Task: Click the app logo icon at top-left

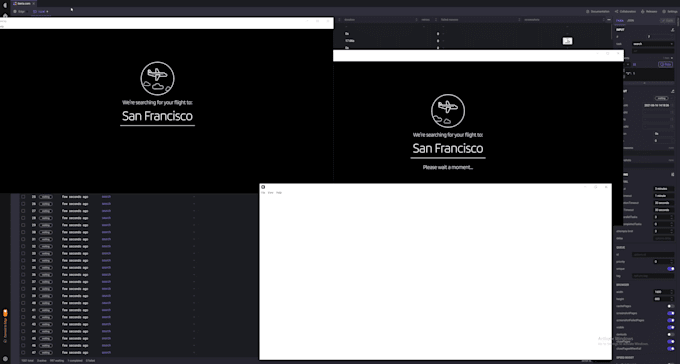Action: tap(5, 5)
